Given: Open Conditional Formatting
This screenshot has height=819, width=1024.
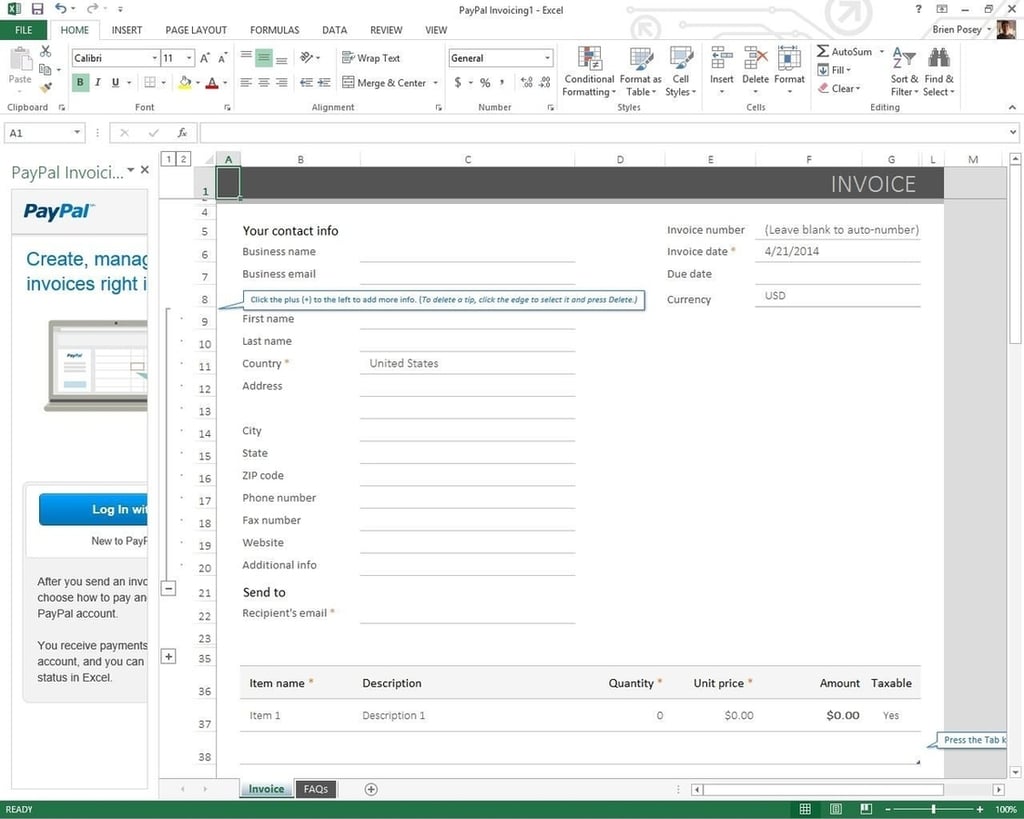Looking at the screenshot, I should [589, 72].
